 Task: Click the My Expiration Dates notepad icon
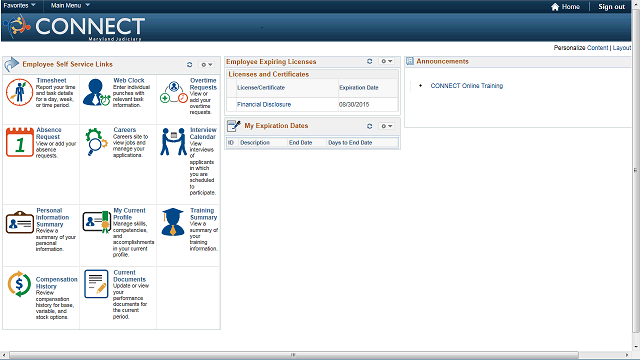(234, 126)
